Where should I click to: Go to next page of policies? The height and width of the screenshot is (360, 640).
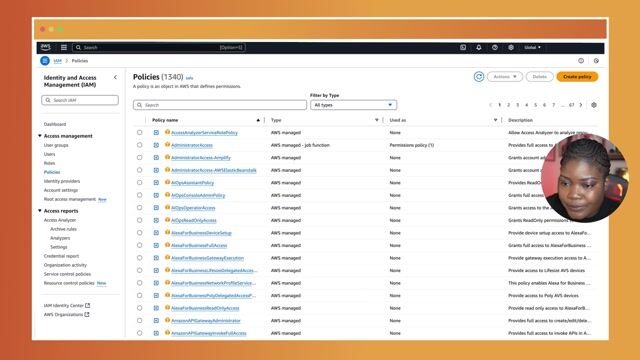(581, 105)
